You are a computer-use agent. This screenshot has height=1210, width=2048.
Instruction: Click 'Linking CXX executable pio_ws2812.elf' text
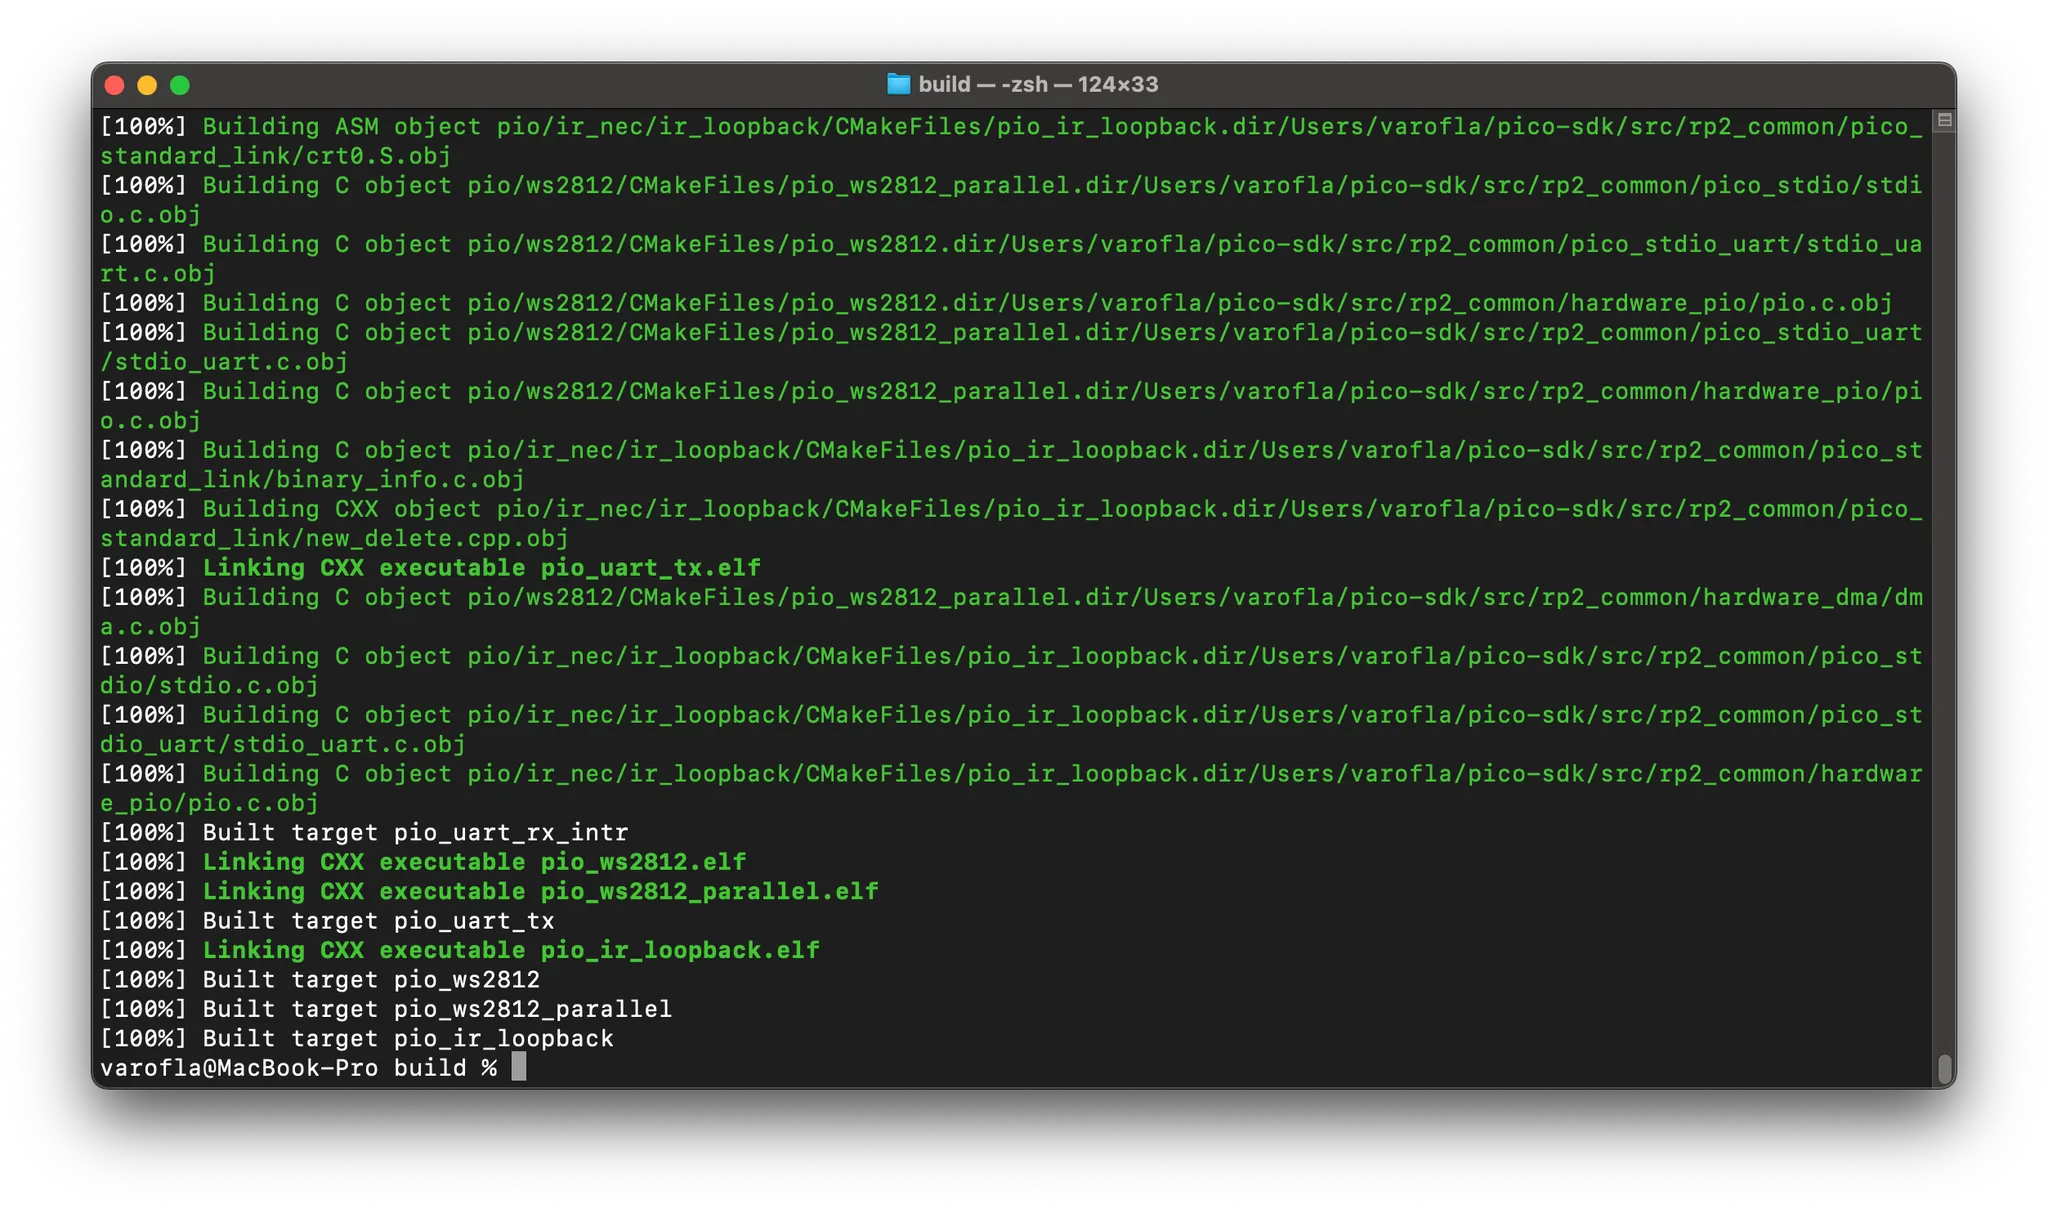tap(474, 862)
